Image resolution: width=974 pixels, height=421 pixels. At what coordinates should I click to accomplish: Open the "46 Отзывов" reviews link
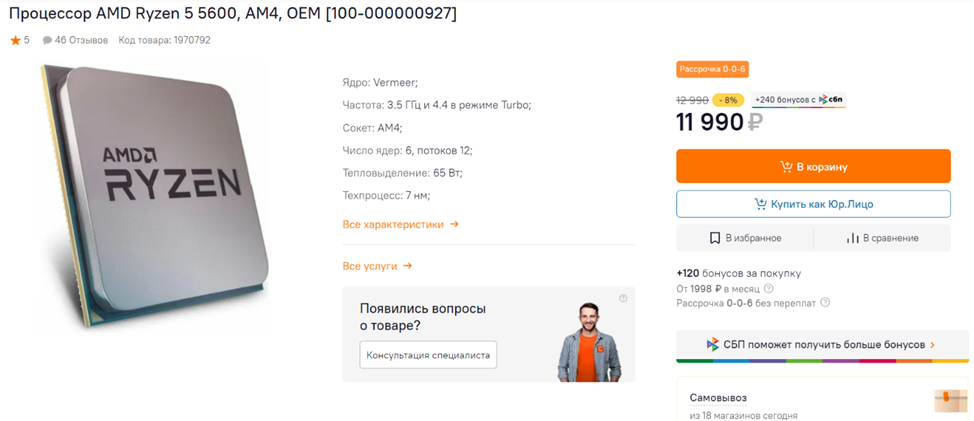[81, 41]
